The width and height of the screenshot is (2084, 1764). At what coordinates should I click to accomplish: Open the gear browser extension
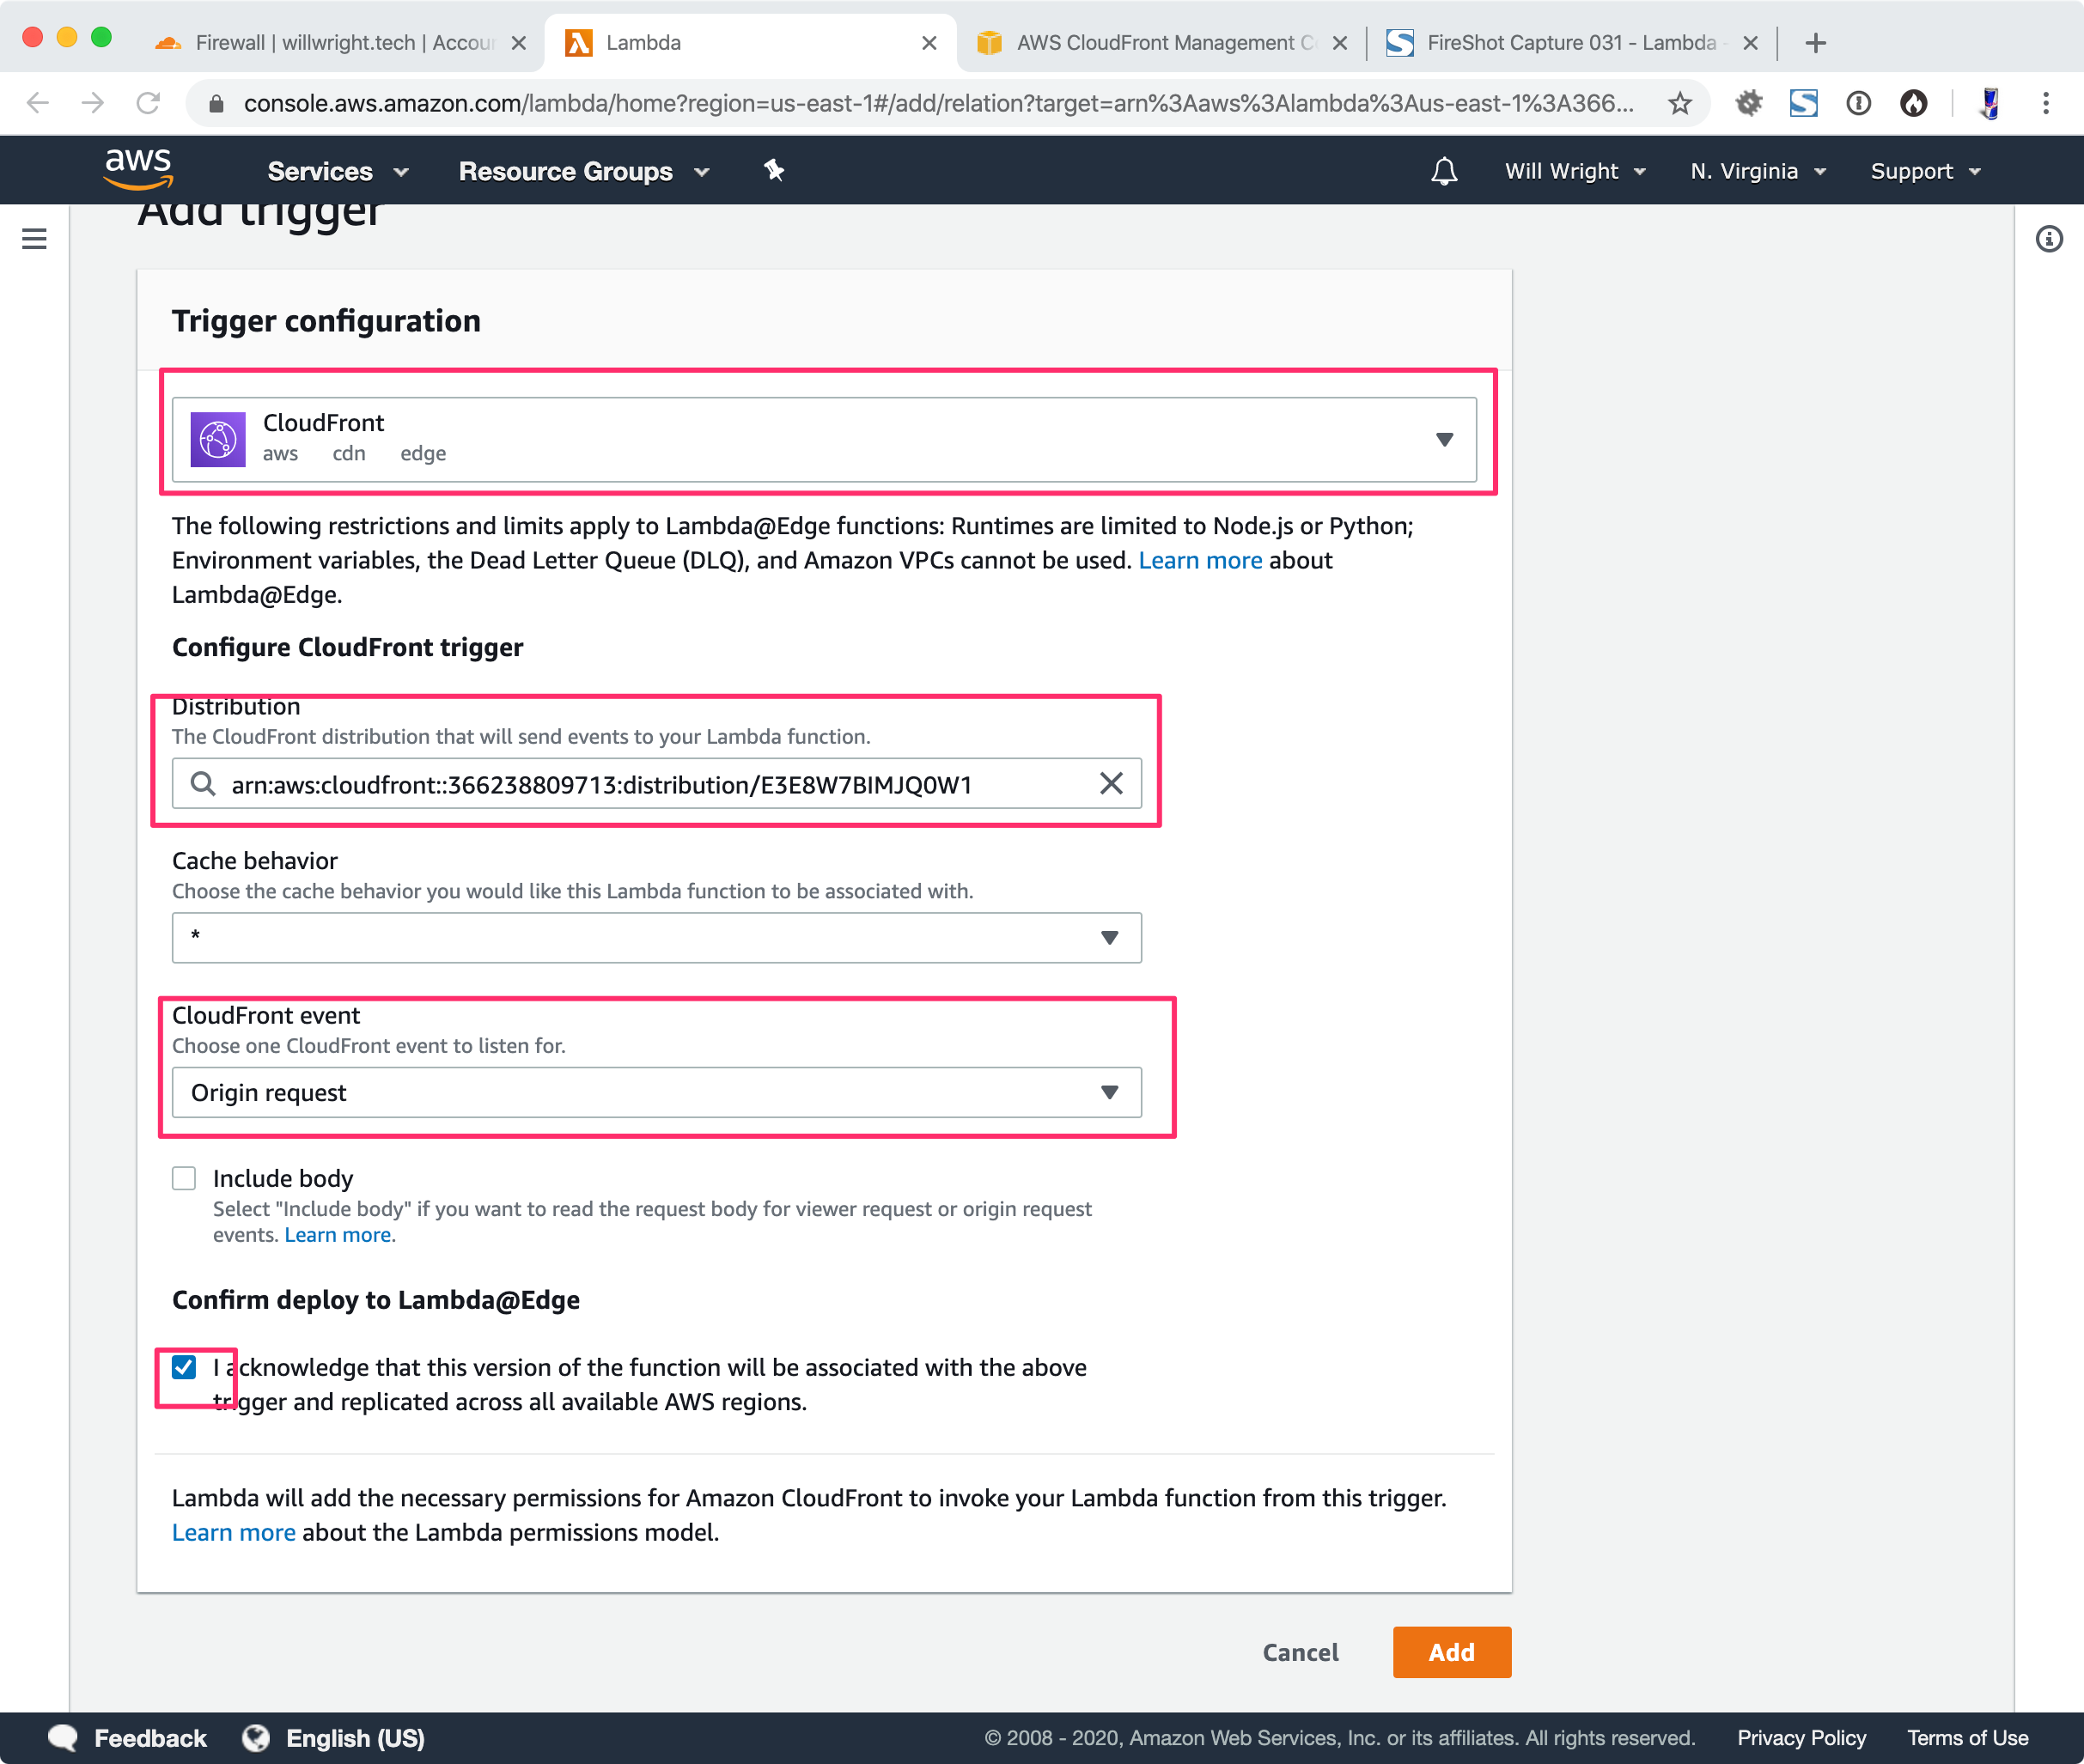pyautogui.click(x=1749, y=103)
